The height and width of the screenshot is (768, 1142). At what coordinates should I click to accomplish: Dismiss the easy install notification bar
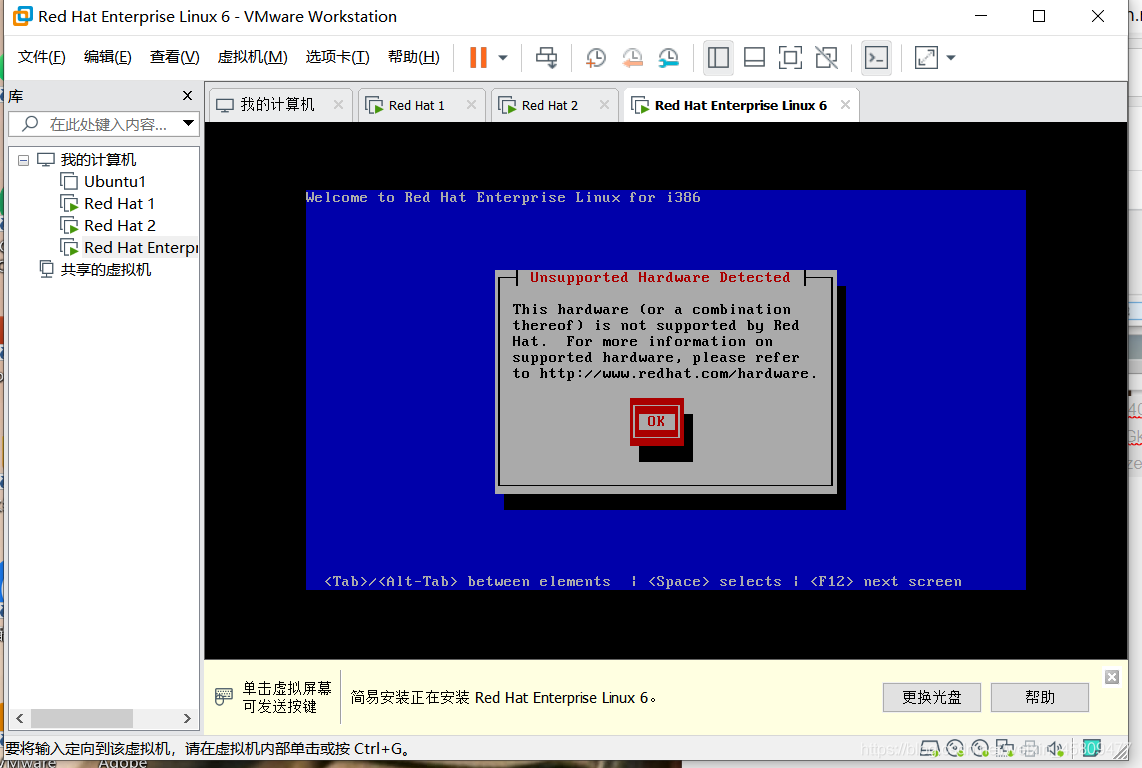[x=1111, y=677]
